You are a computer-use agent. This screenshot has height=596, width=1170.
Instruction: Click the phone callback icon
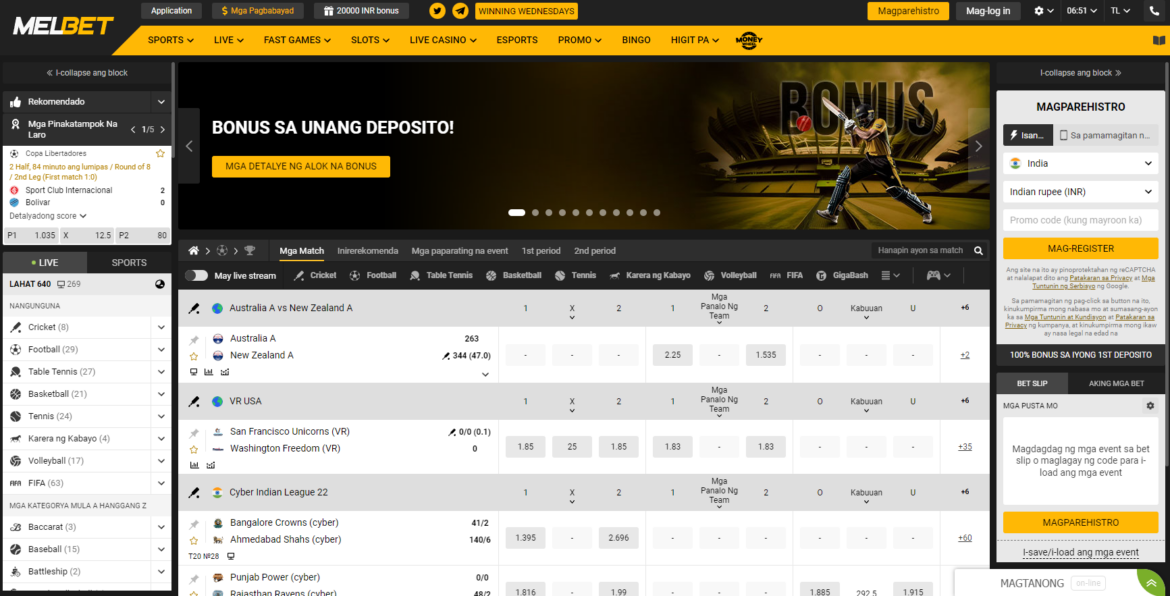click(1155, 11)
